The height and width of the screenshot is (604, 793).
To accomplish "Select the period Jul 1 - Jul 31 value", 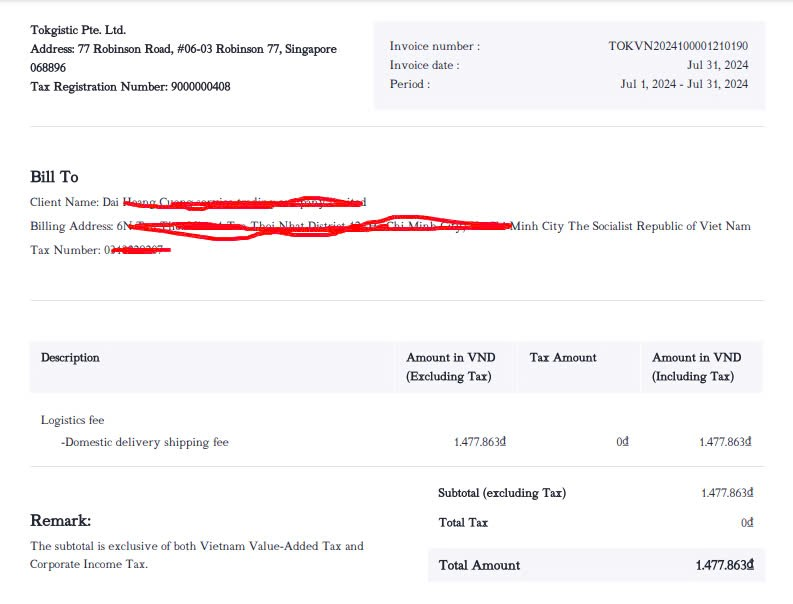I will 683,84.
